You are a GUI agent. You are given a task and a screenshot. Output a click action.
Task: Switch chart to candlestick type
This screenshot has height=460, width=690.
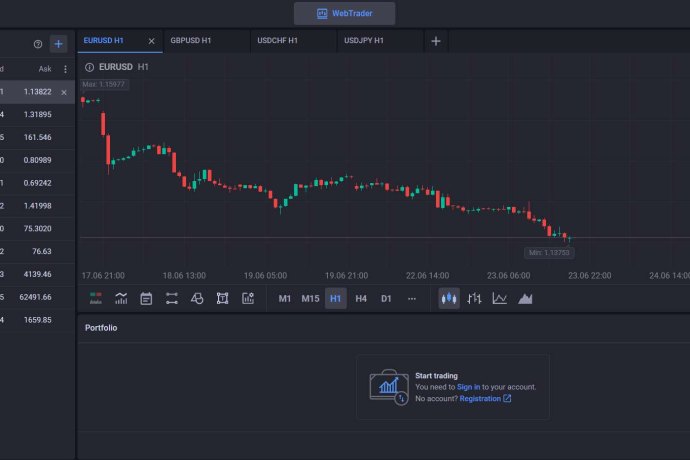[x=449, y=298]
